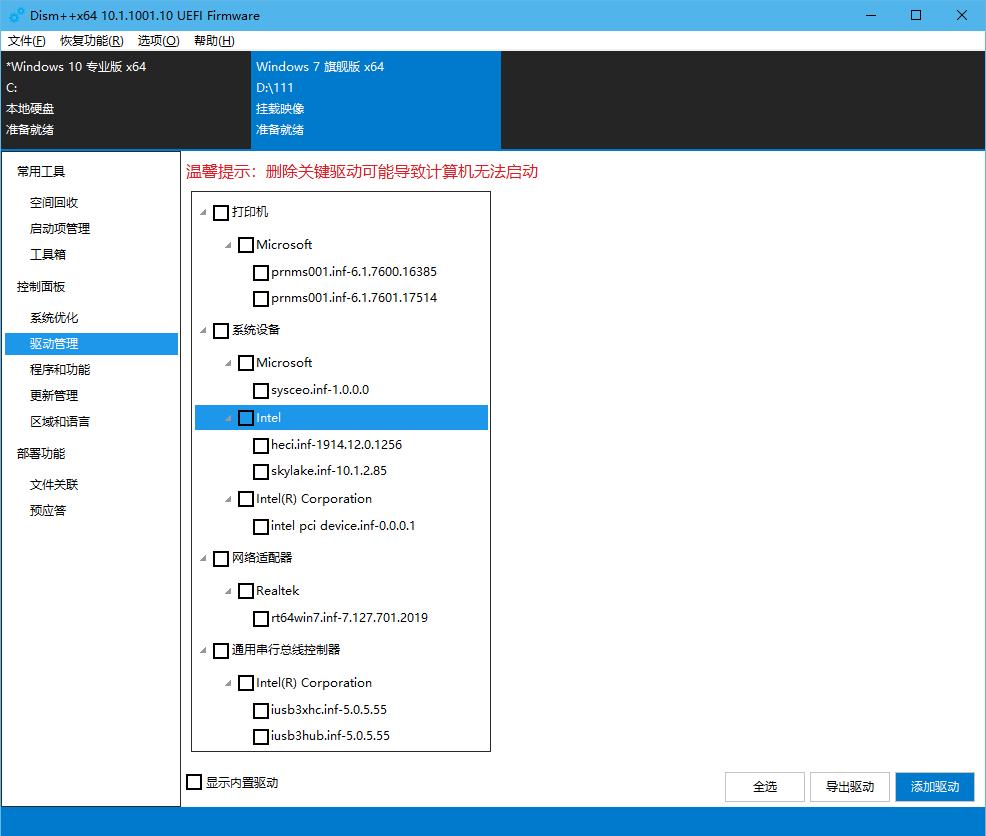The image size is (986, 836).
Task: Click the 添加驱动 button
Action: 934,787
